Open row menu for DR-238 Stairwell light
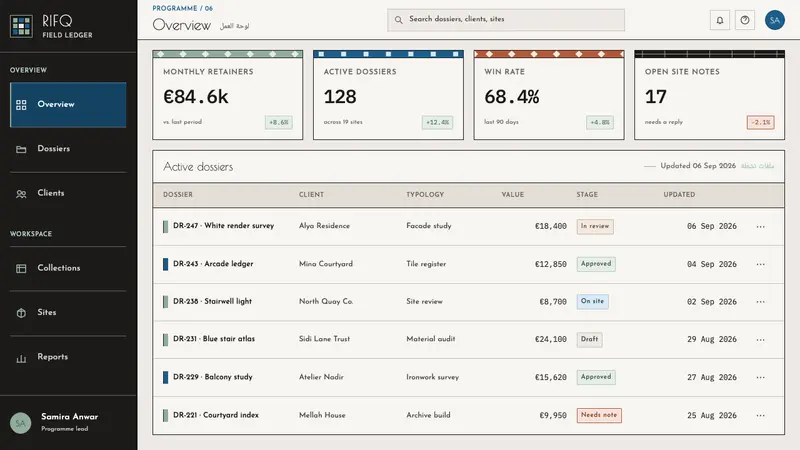This screenshot has width=800, height=450. pyautogui.click(x=760, y=302)
